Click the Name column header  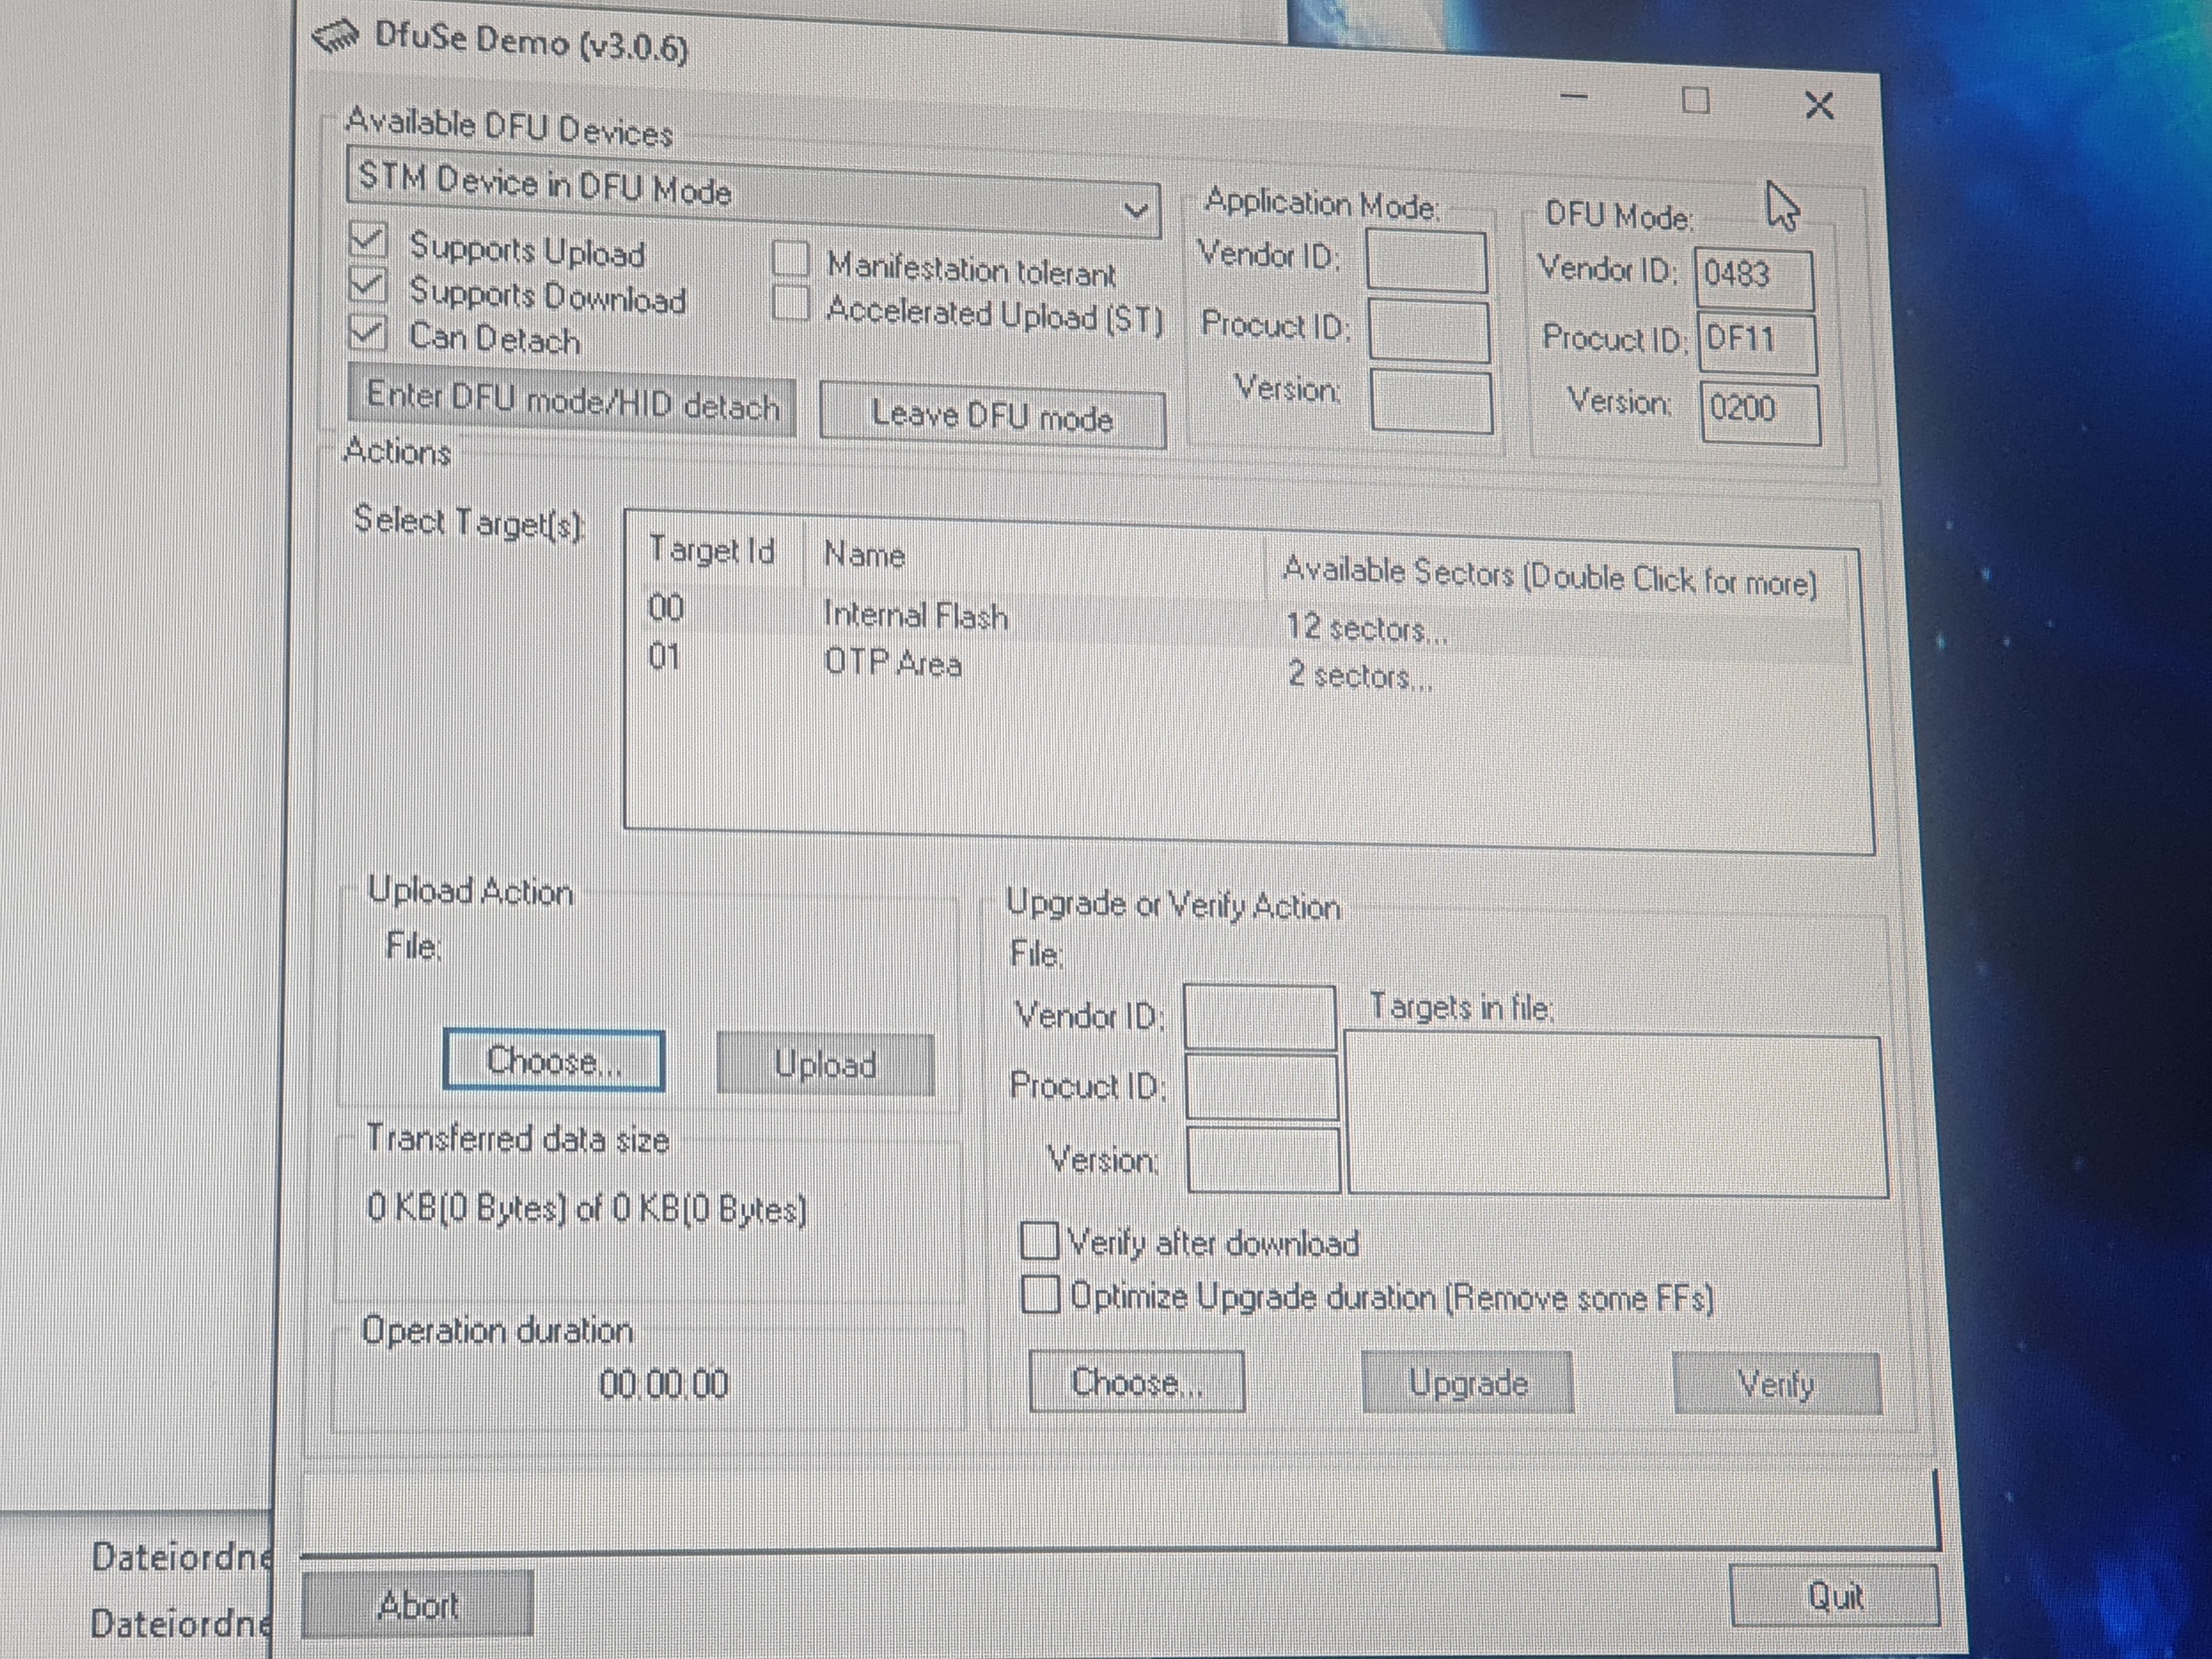point(1035,560)
